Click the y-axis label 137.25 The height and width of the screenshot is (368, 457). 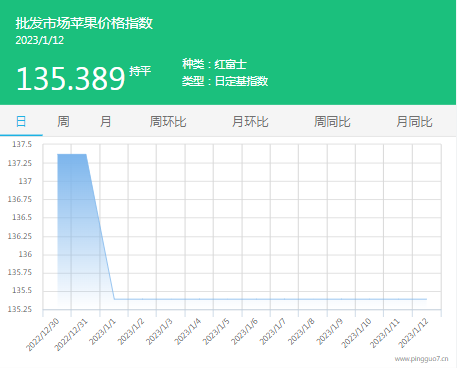pos(20,163)
